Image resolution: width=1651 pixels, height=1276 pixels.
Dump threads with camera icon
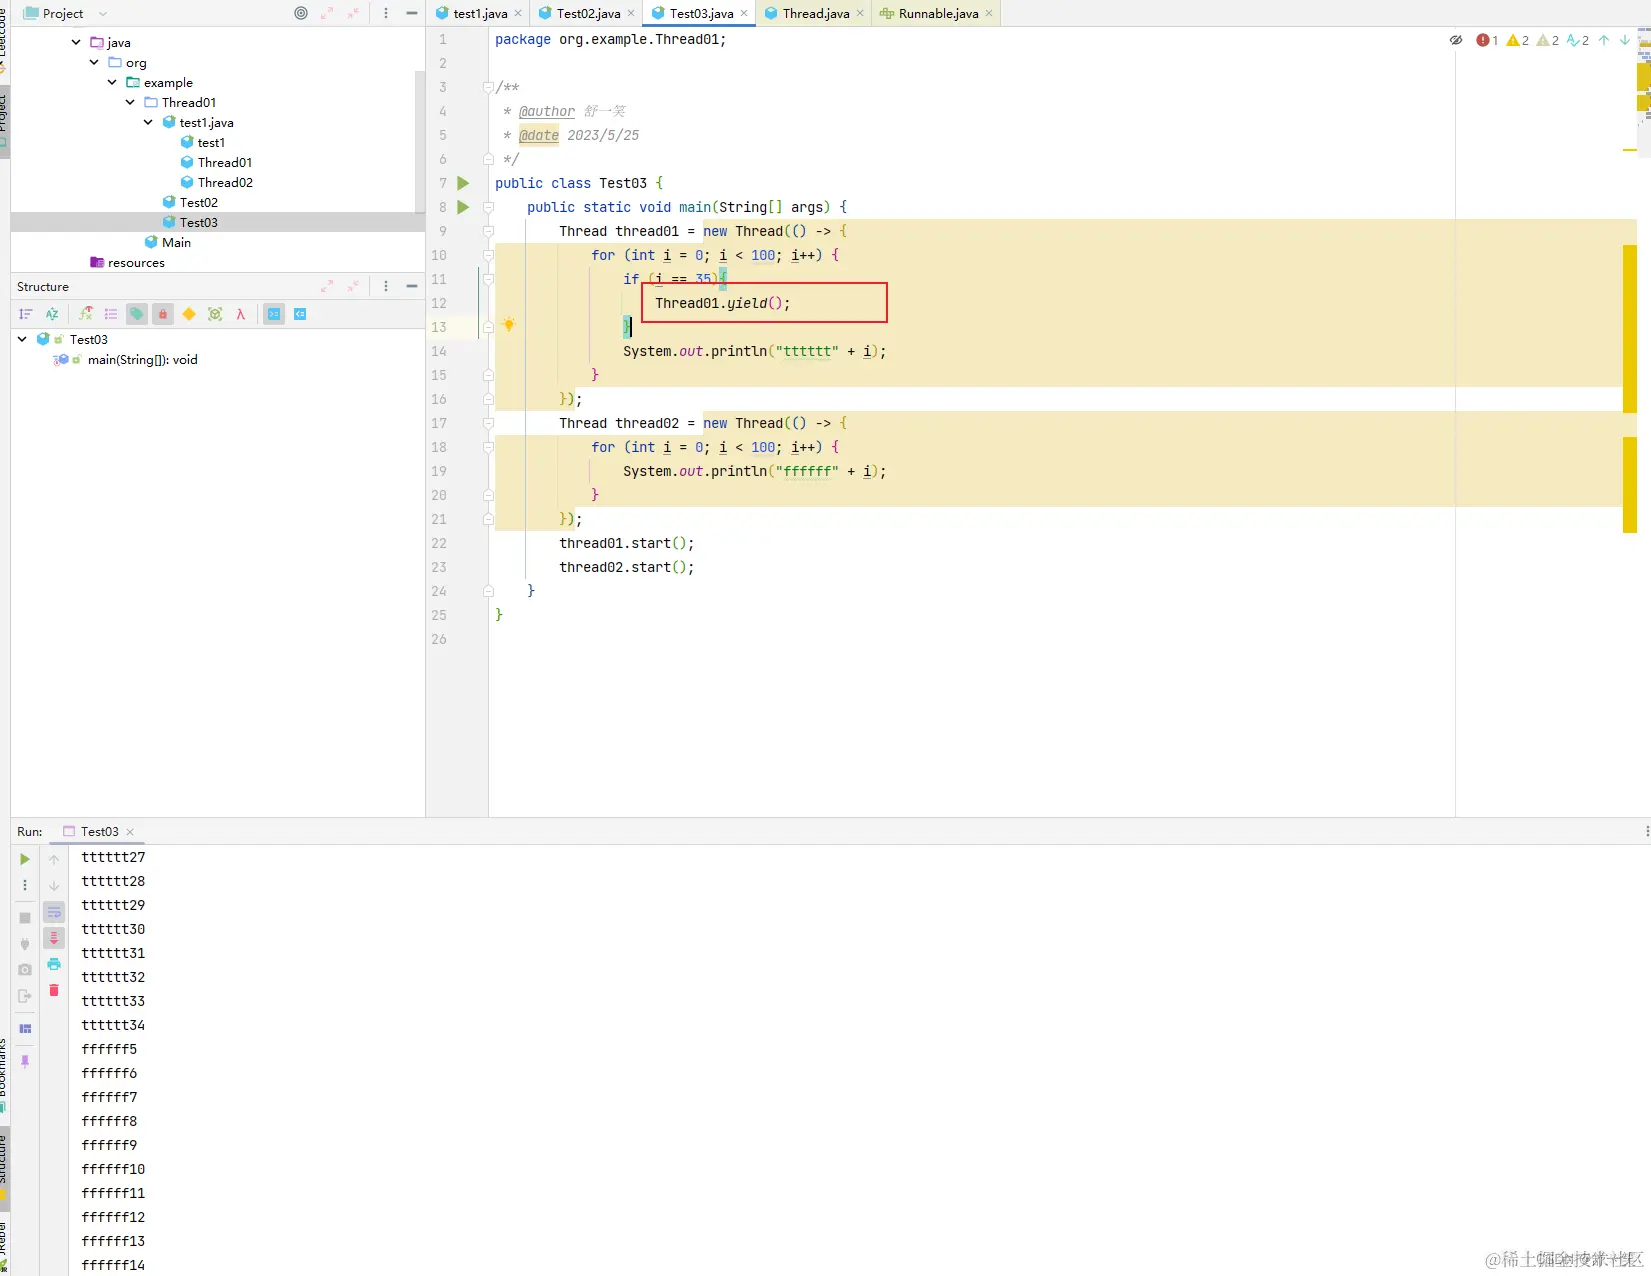(25, 970)
